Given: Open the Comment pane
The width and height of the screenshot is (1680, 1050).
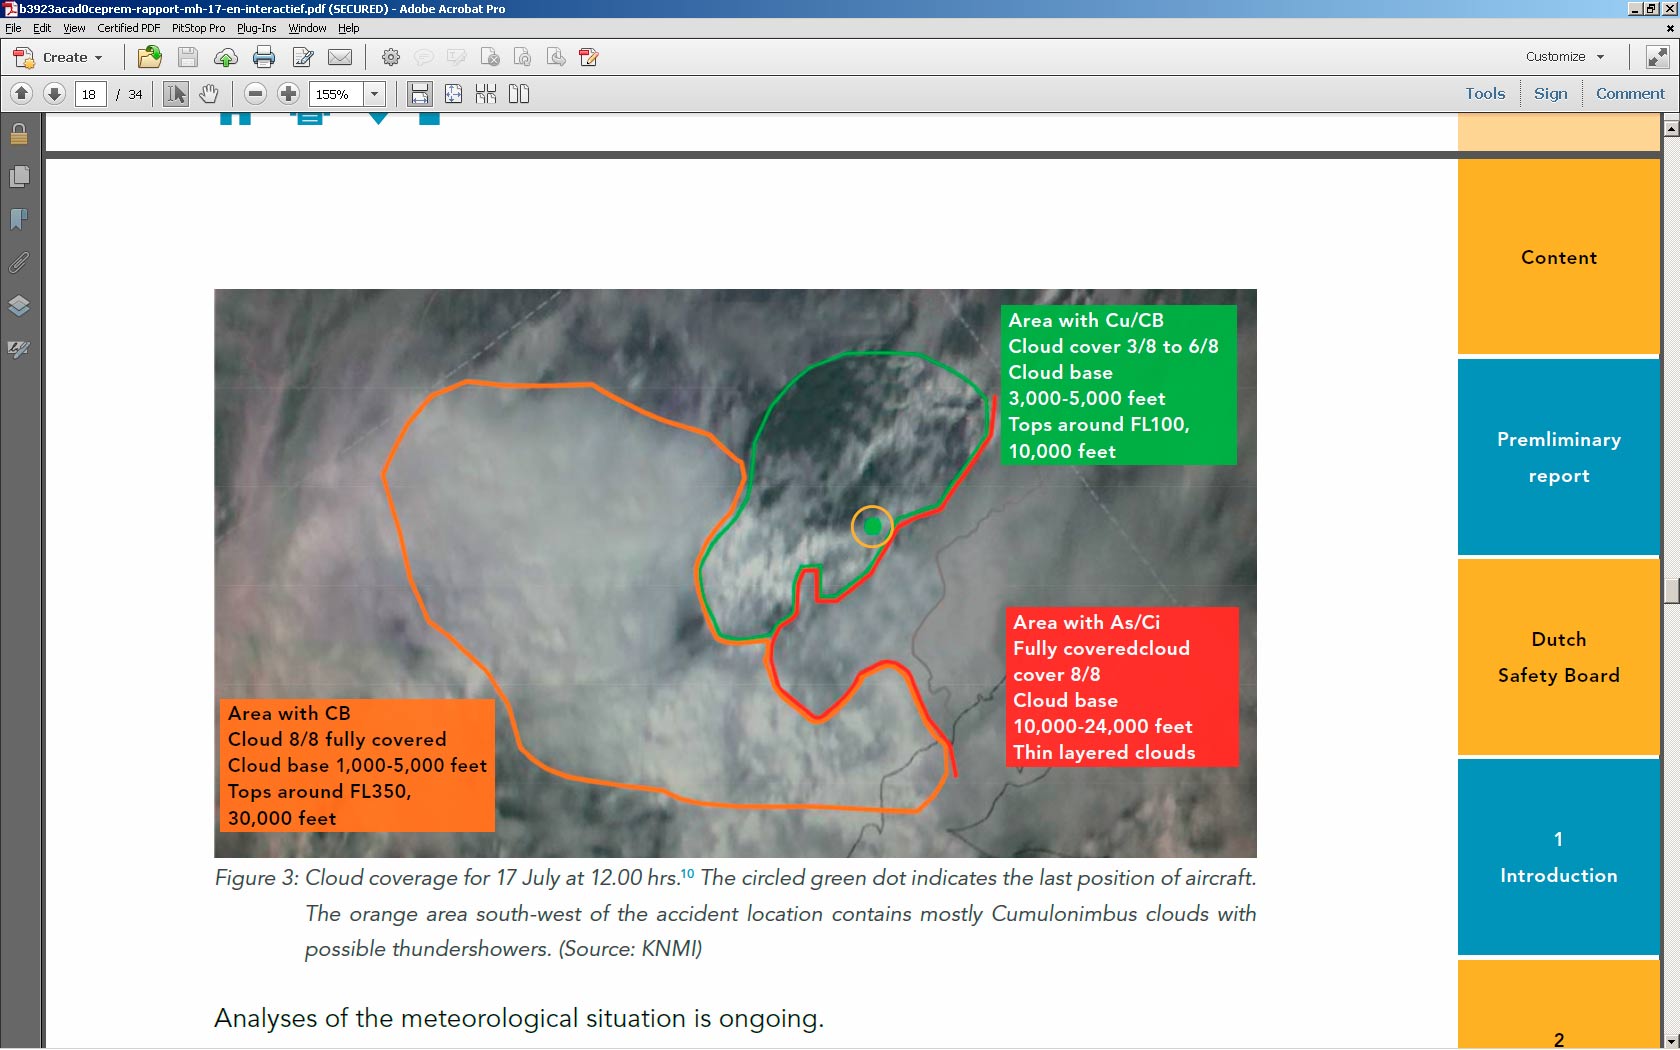Looking at the screenshot, I should pos(1629,94).
